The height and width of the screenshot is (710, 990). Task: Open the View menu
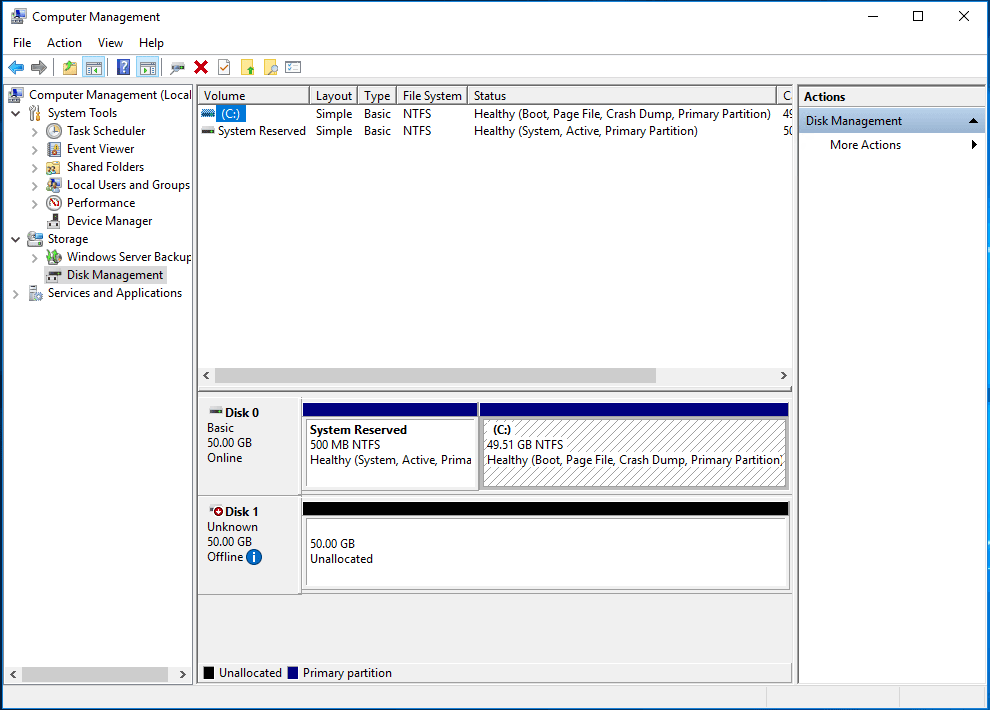(110, 43)
